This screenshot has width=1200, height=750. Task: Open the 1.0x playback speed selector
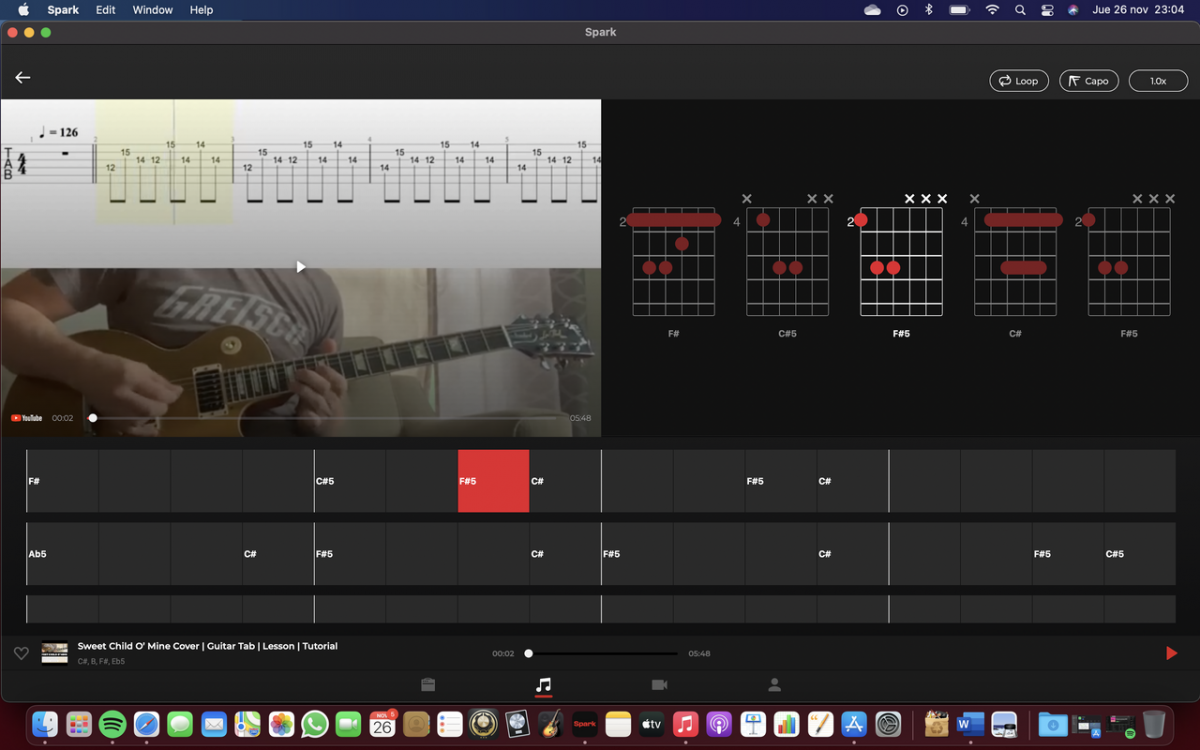pyautogui.click(x=1158, y=81)
